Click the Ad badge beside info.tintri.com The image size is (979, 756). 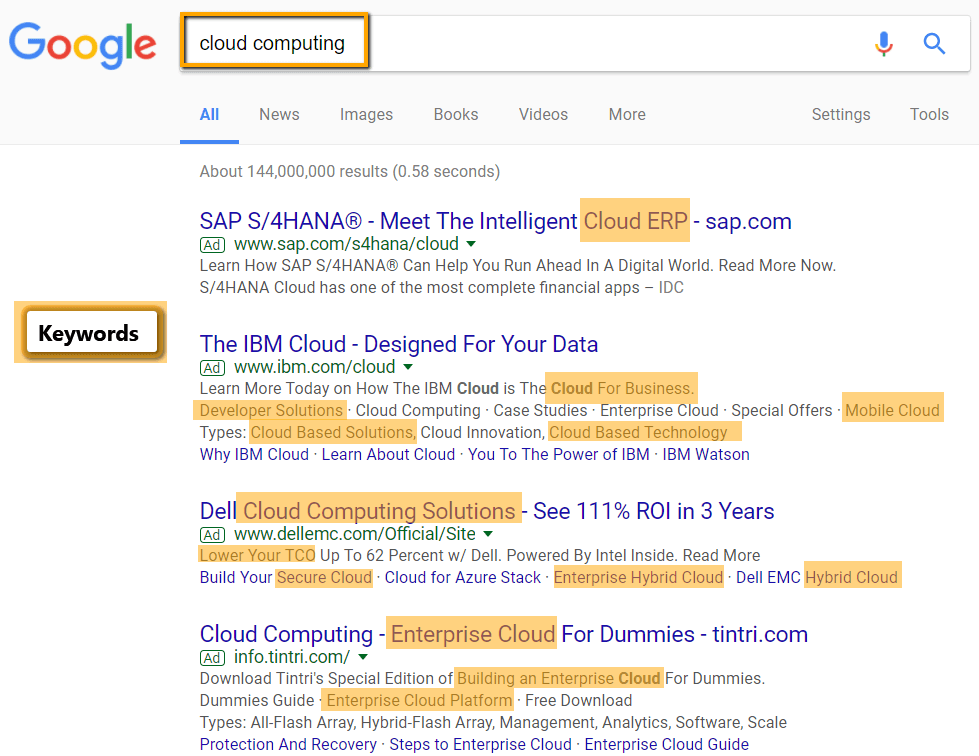(x=212, y=658)
